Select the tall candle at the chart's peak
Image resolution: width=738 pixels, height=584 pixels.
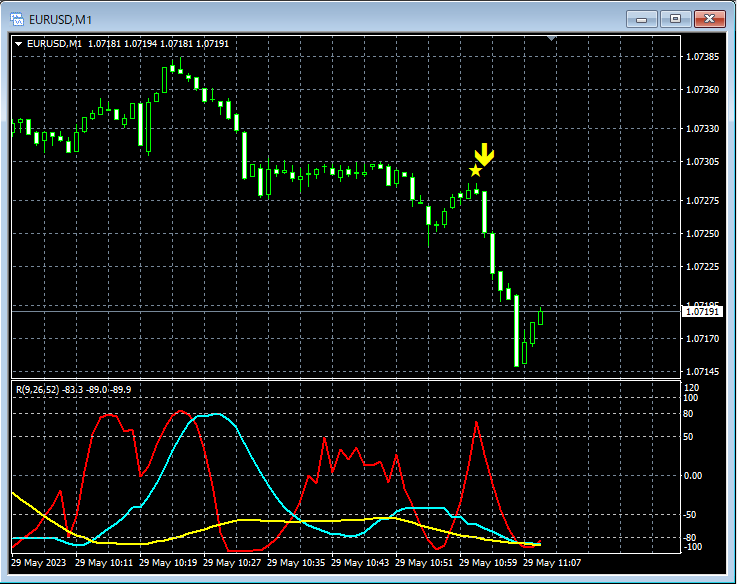(x=165, y=80)
